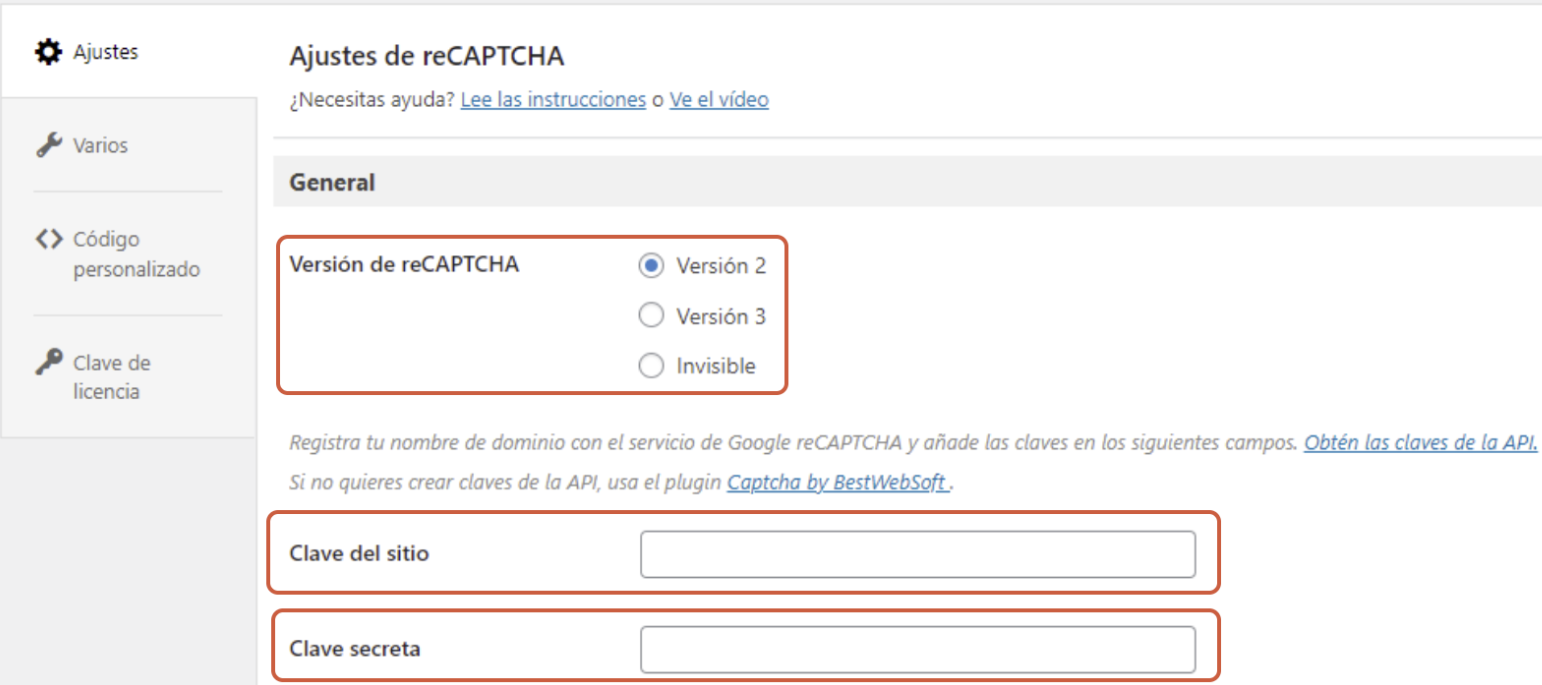
Task: Click the code brackets icon
Action: coord(47,239)
